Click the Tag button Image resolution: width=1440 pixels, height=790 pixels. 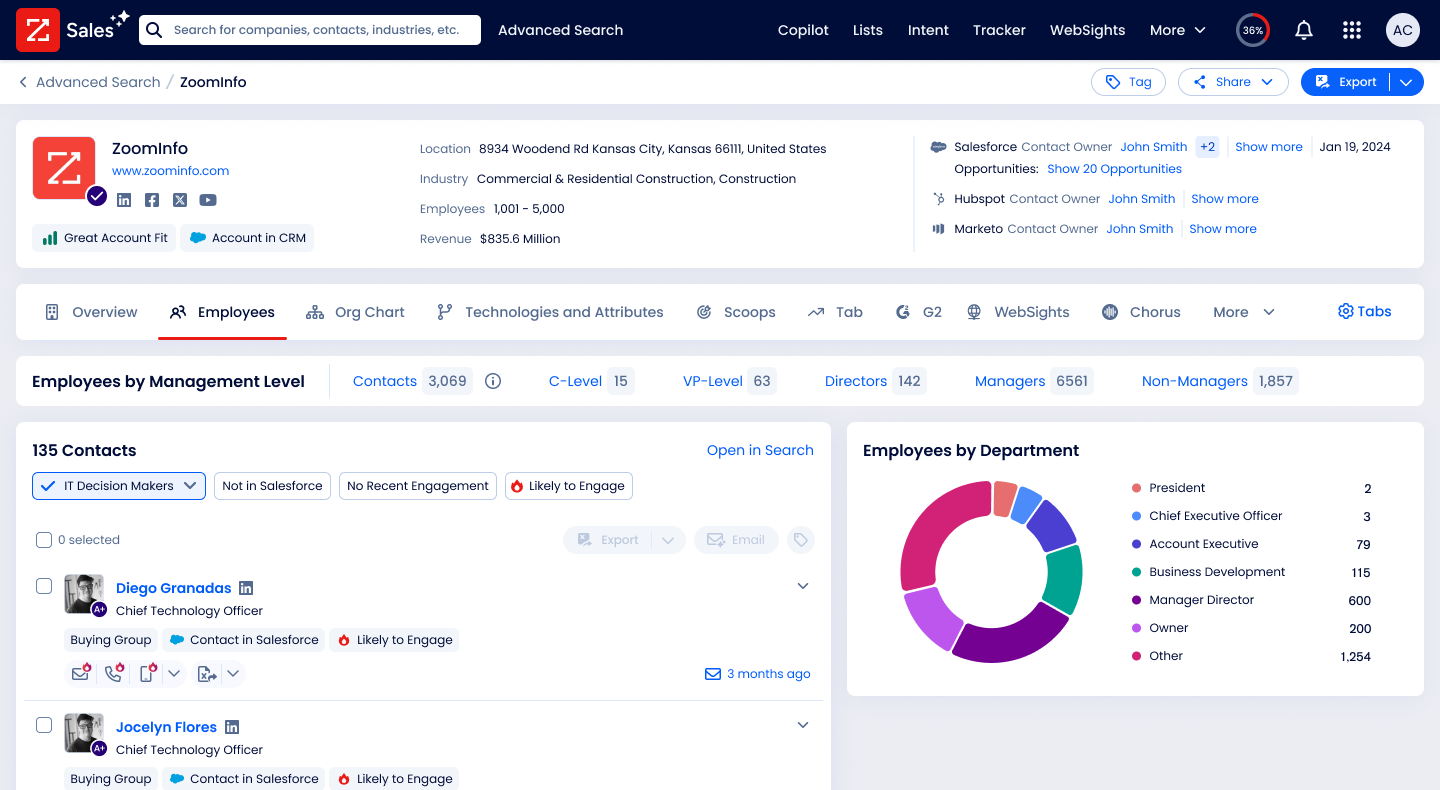(x=1128, y=82)
